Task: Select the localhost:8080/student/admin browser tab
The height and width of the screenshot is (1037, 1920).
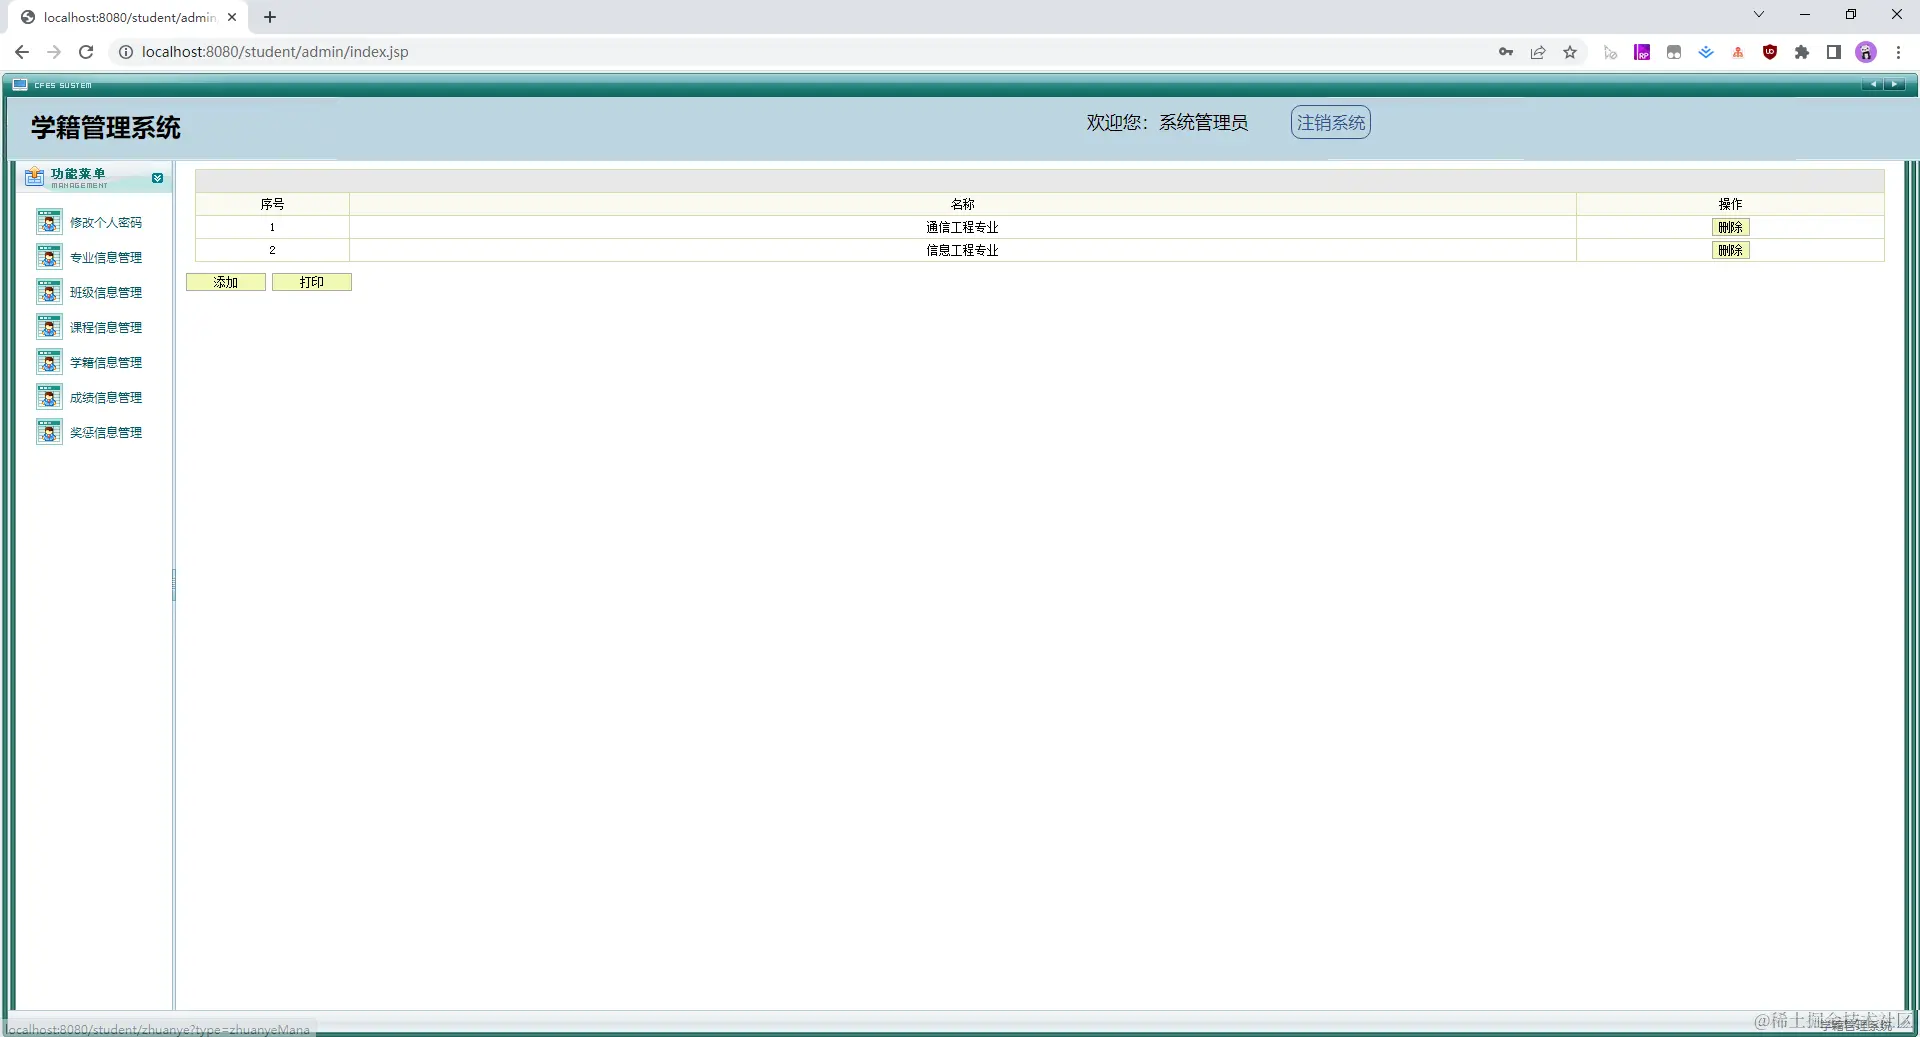Action: (x=128, y=17)
